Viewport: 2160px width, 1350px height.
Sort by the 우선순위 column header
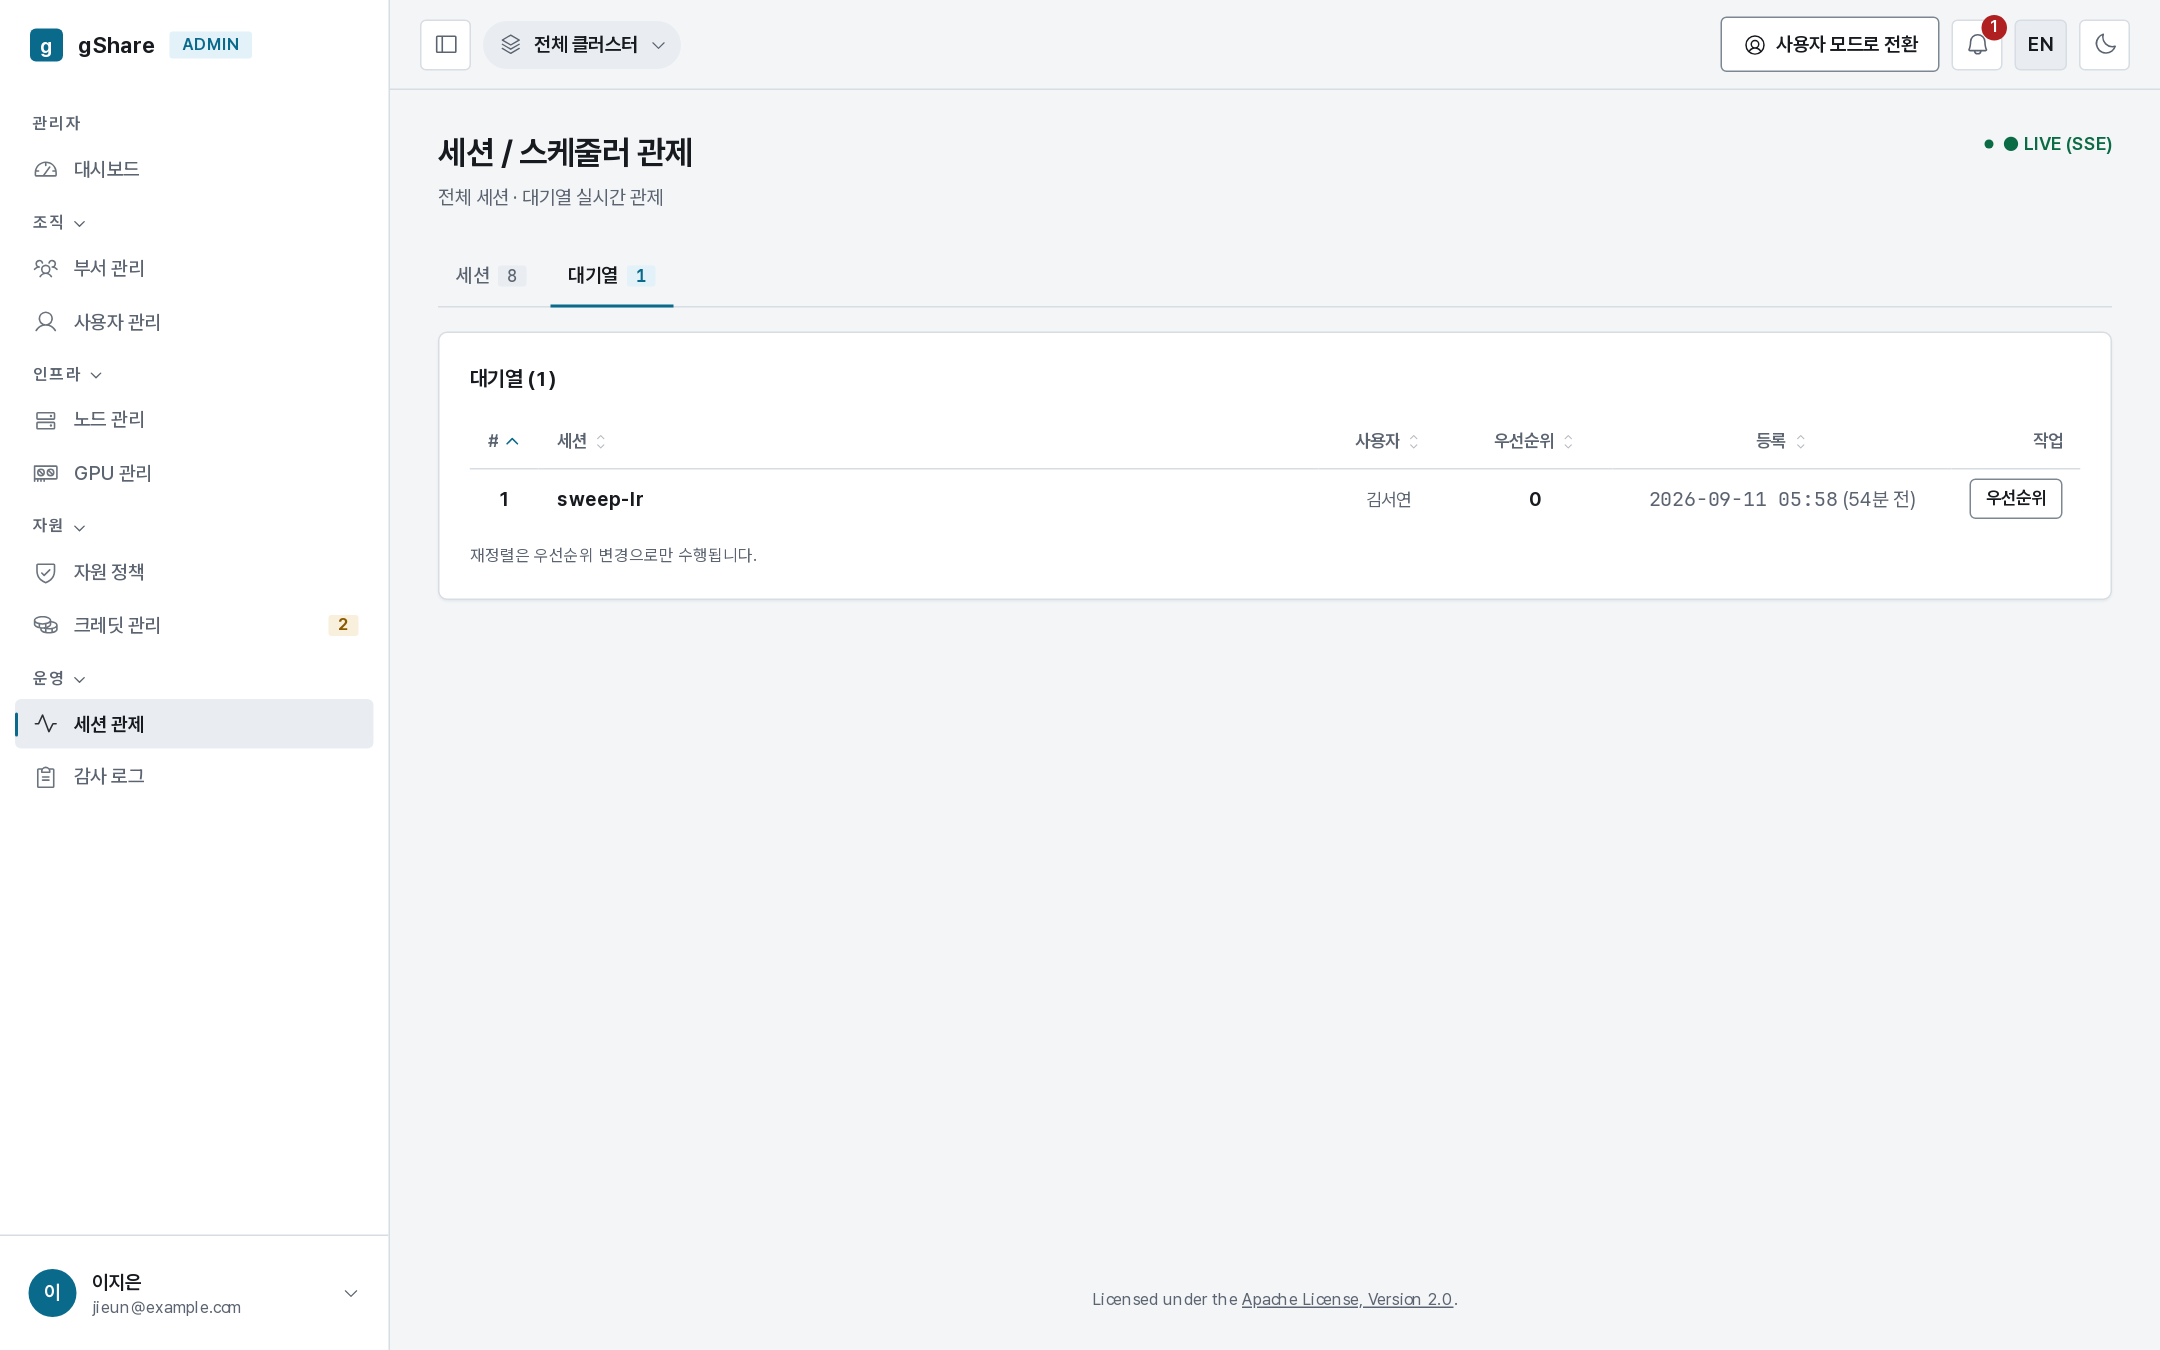tap(1534, 441)
